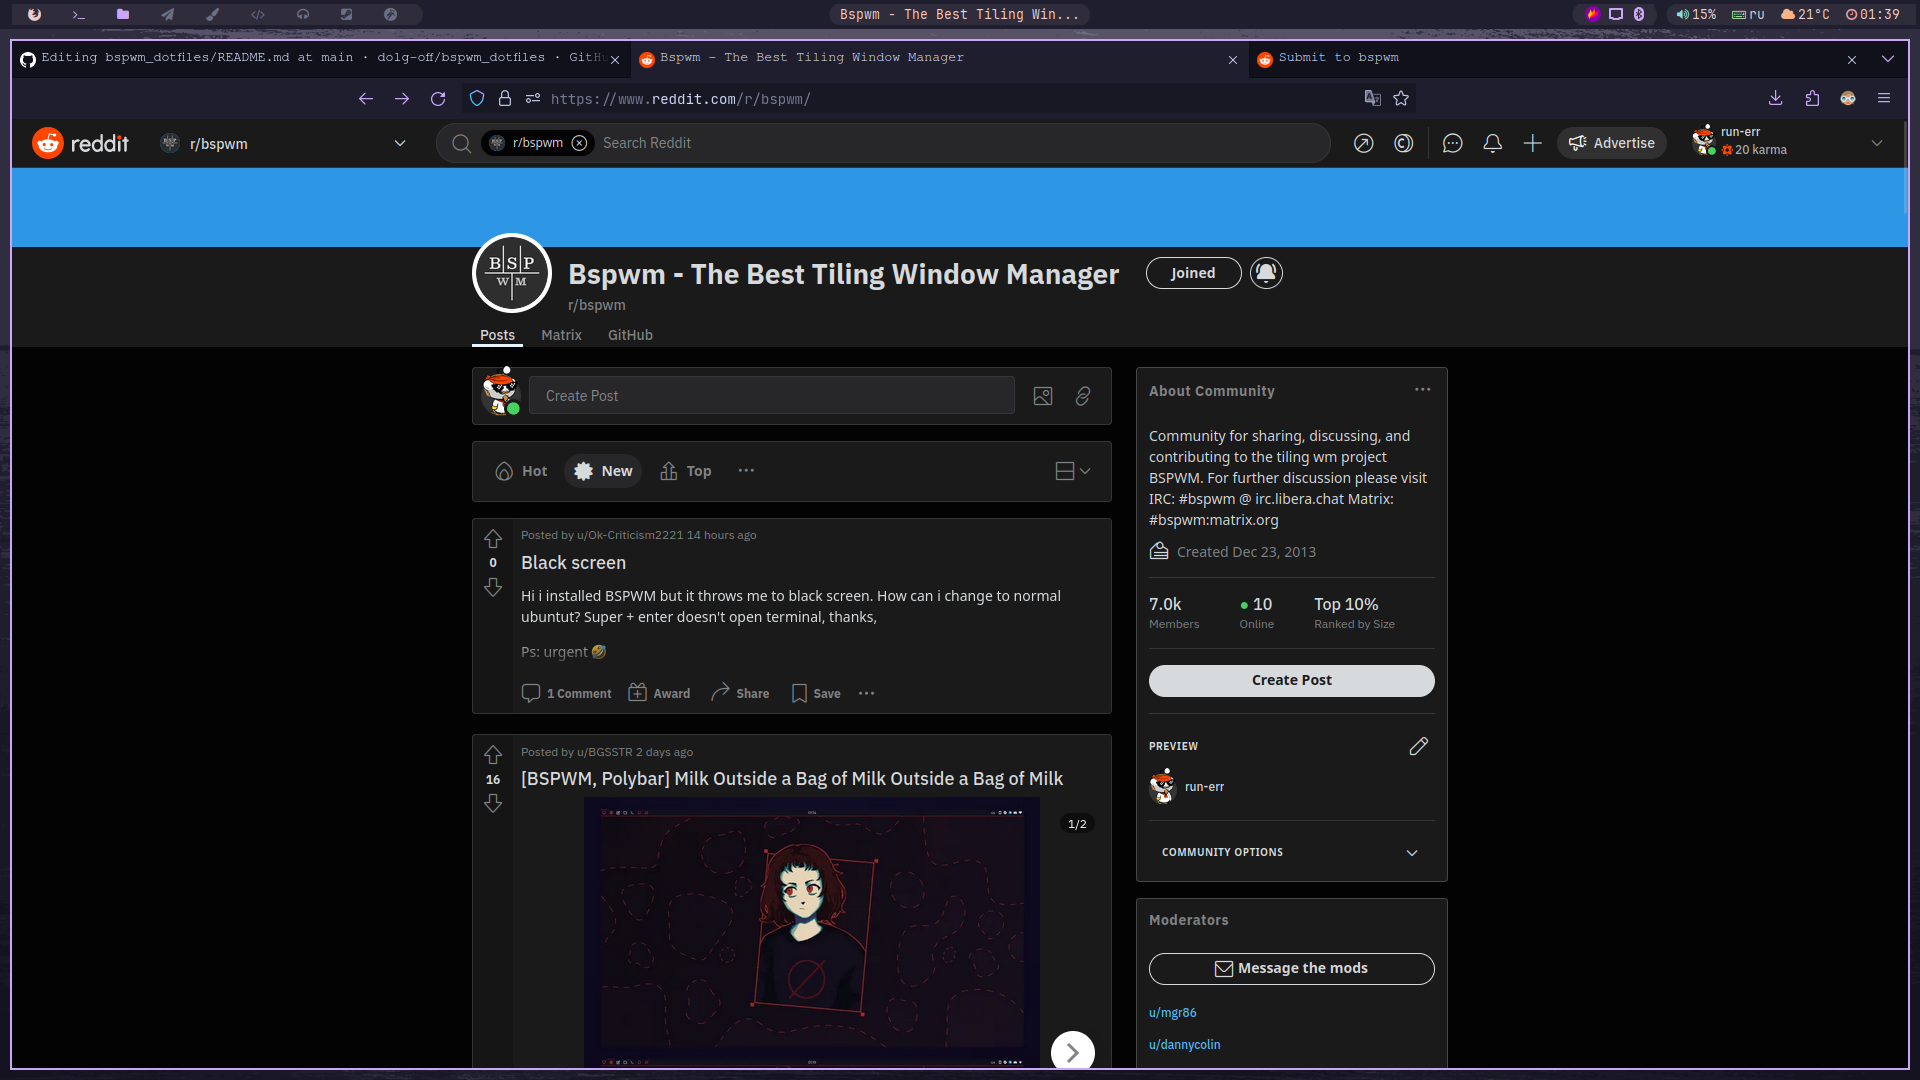Click the Popular arrow icon in header

pos(1363,144)
